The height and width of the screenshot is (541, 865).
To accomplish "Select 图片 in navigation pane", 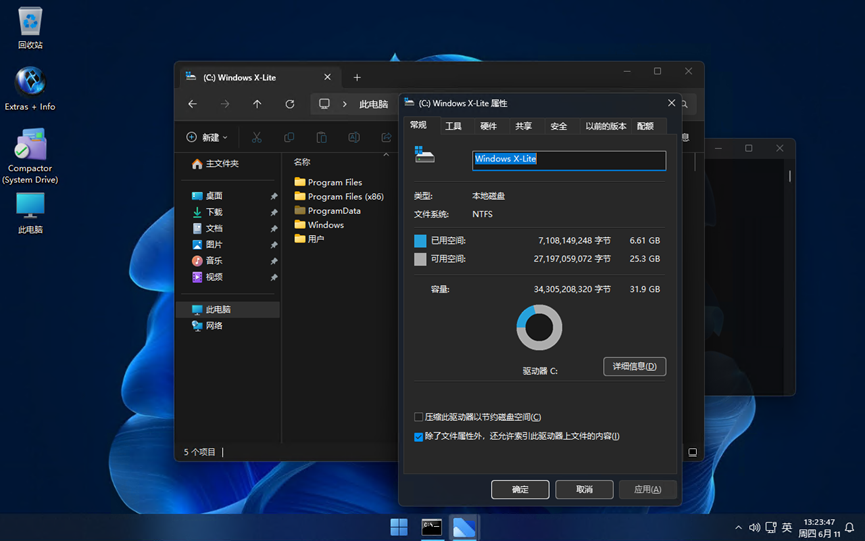I will click(229, 244).
